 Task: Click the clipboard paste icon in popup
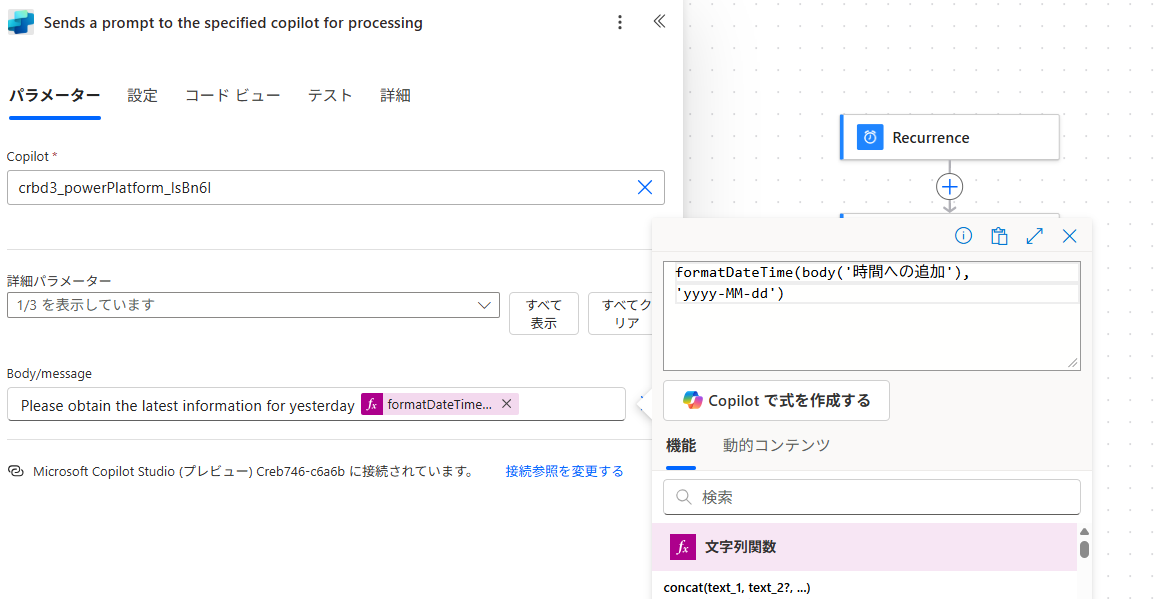tap(999, 236)
